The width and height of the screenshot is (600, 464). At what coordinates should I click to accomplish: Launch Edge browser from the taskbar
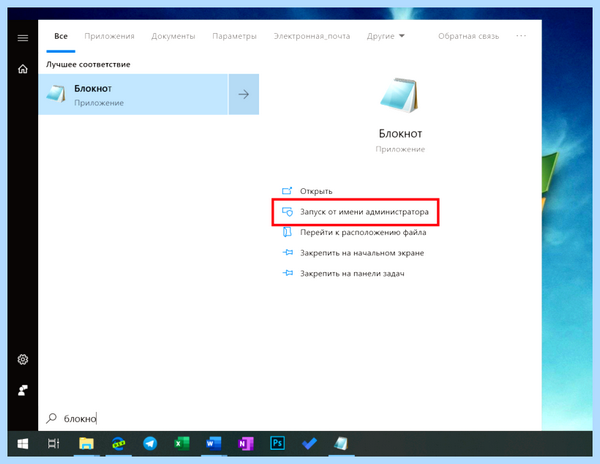pyautogui.click(x=119, y=444)
